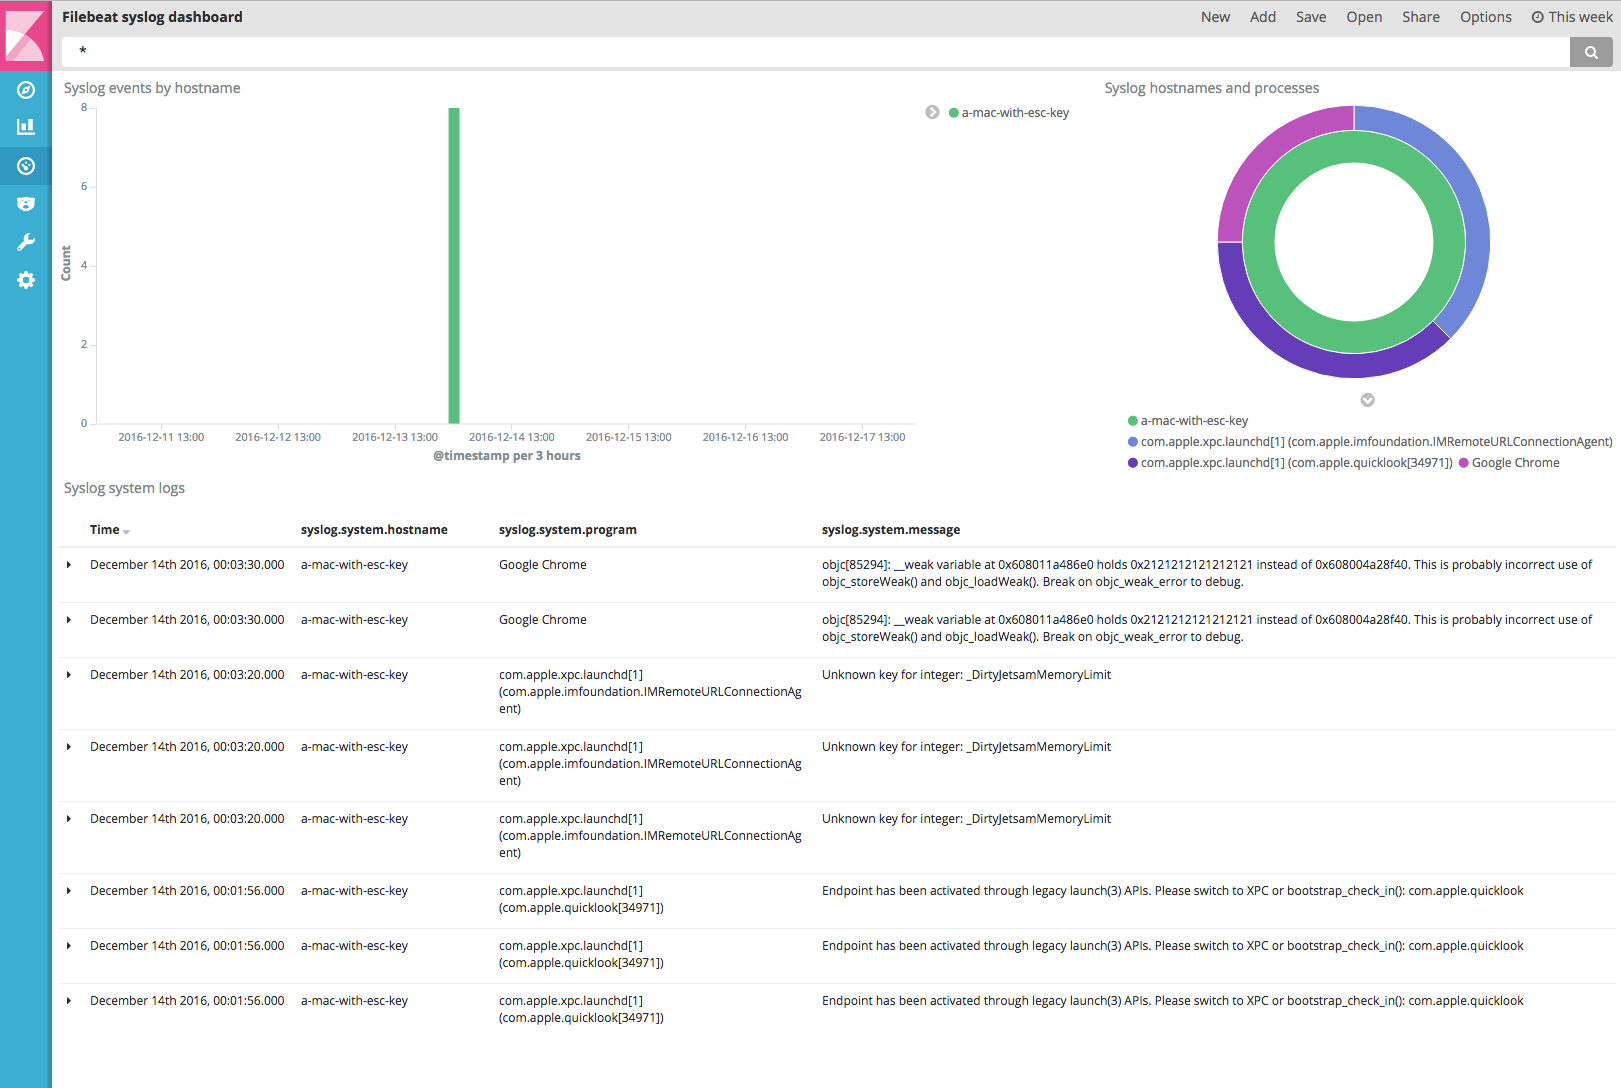Open the Discover compass icon in sidebar
The image size is (1621, 1088).
[x=26, y=89]
